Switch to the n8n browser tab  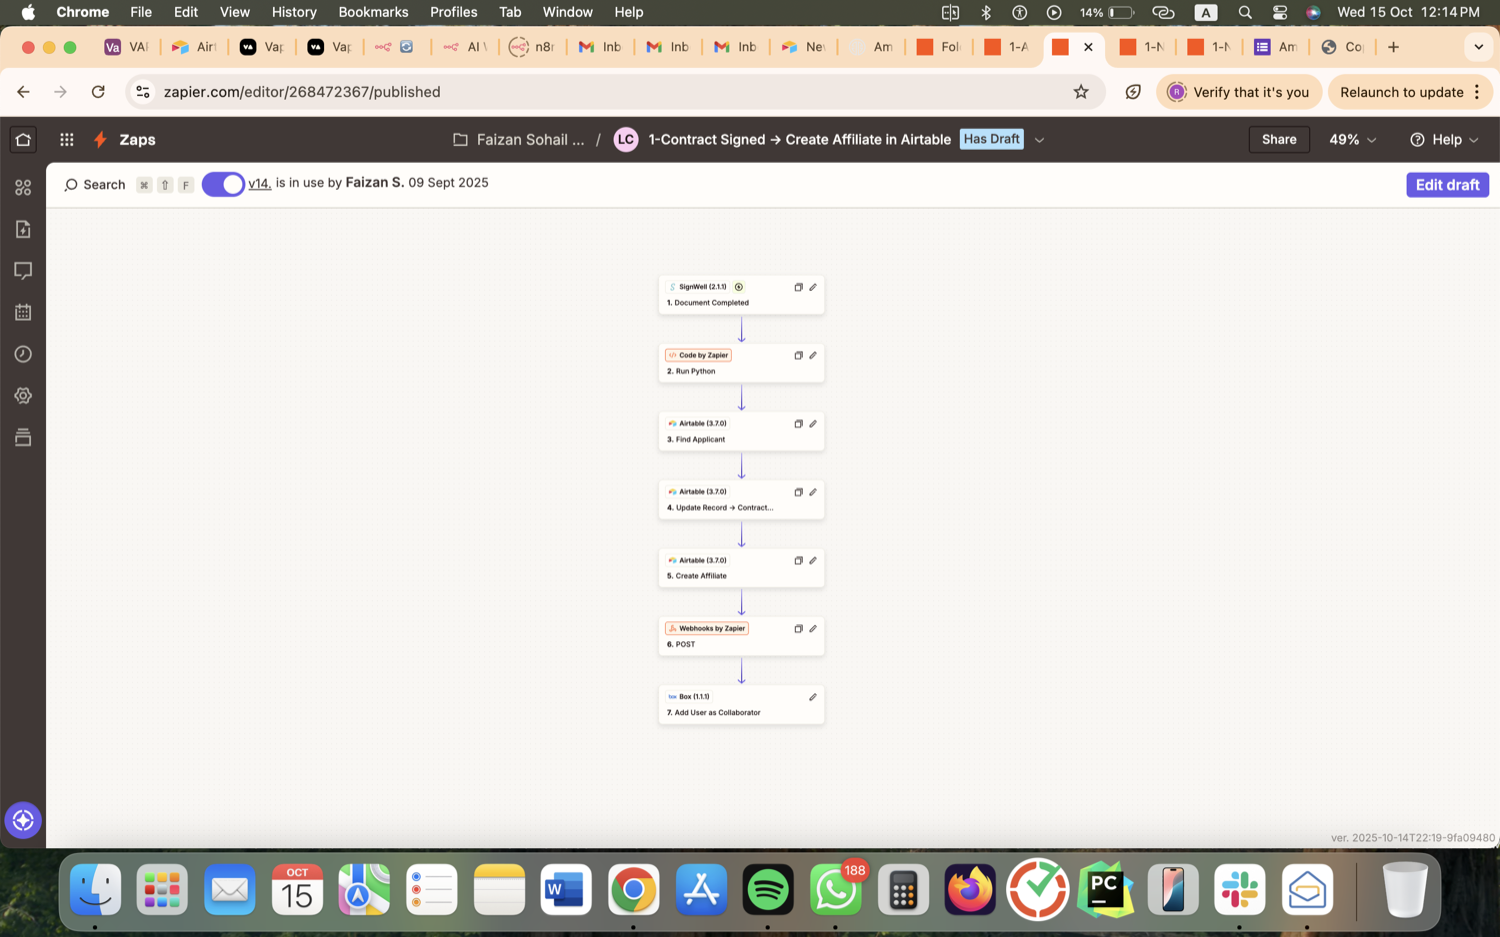tap(532, 47)
